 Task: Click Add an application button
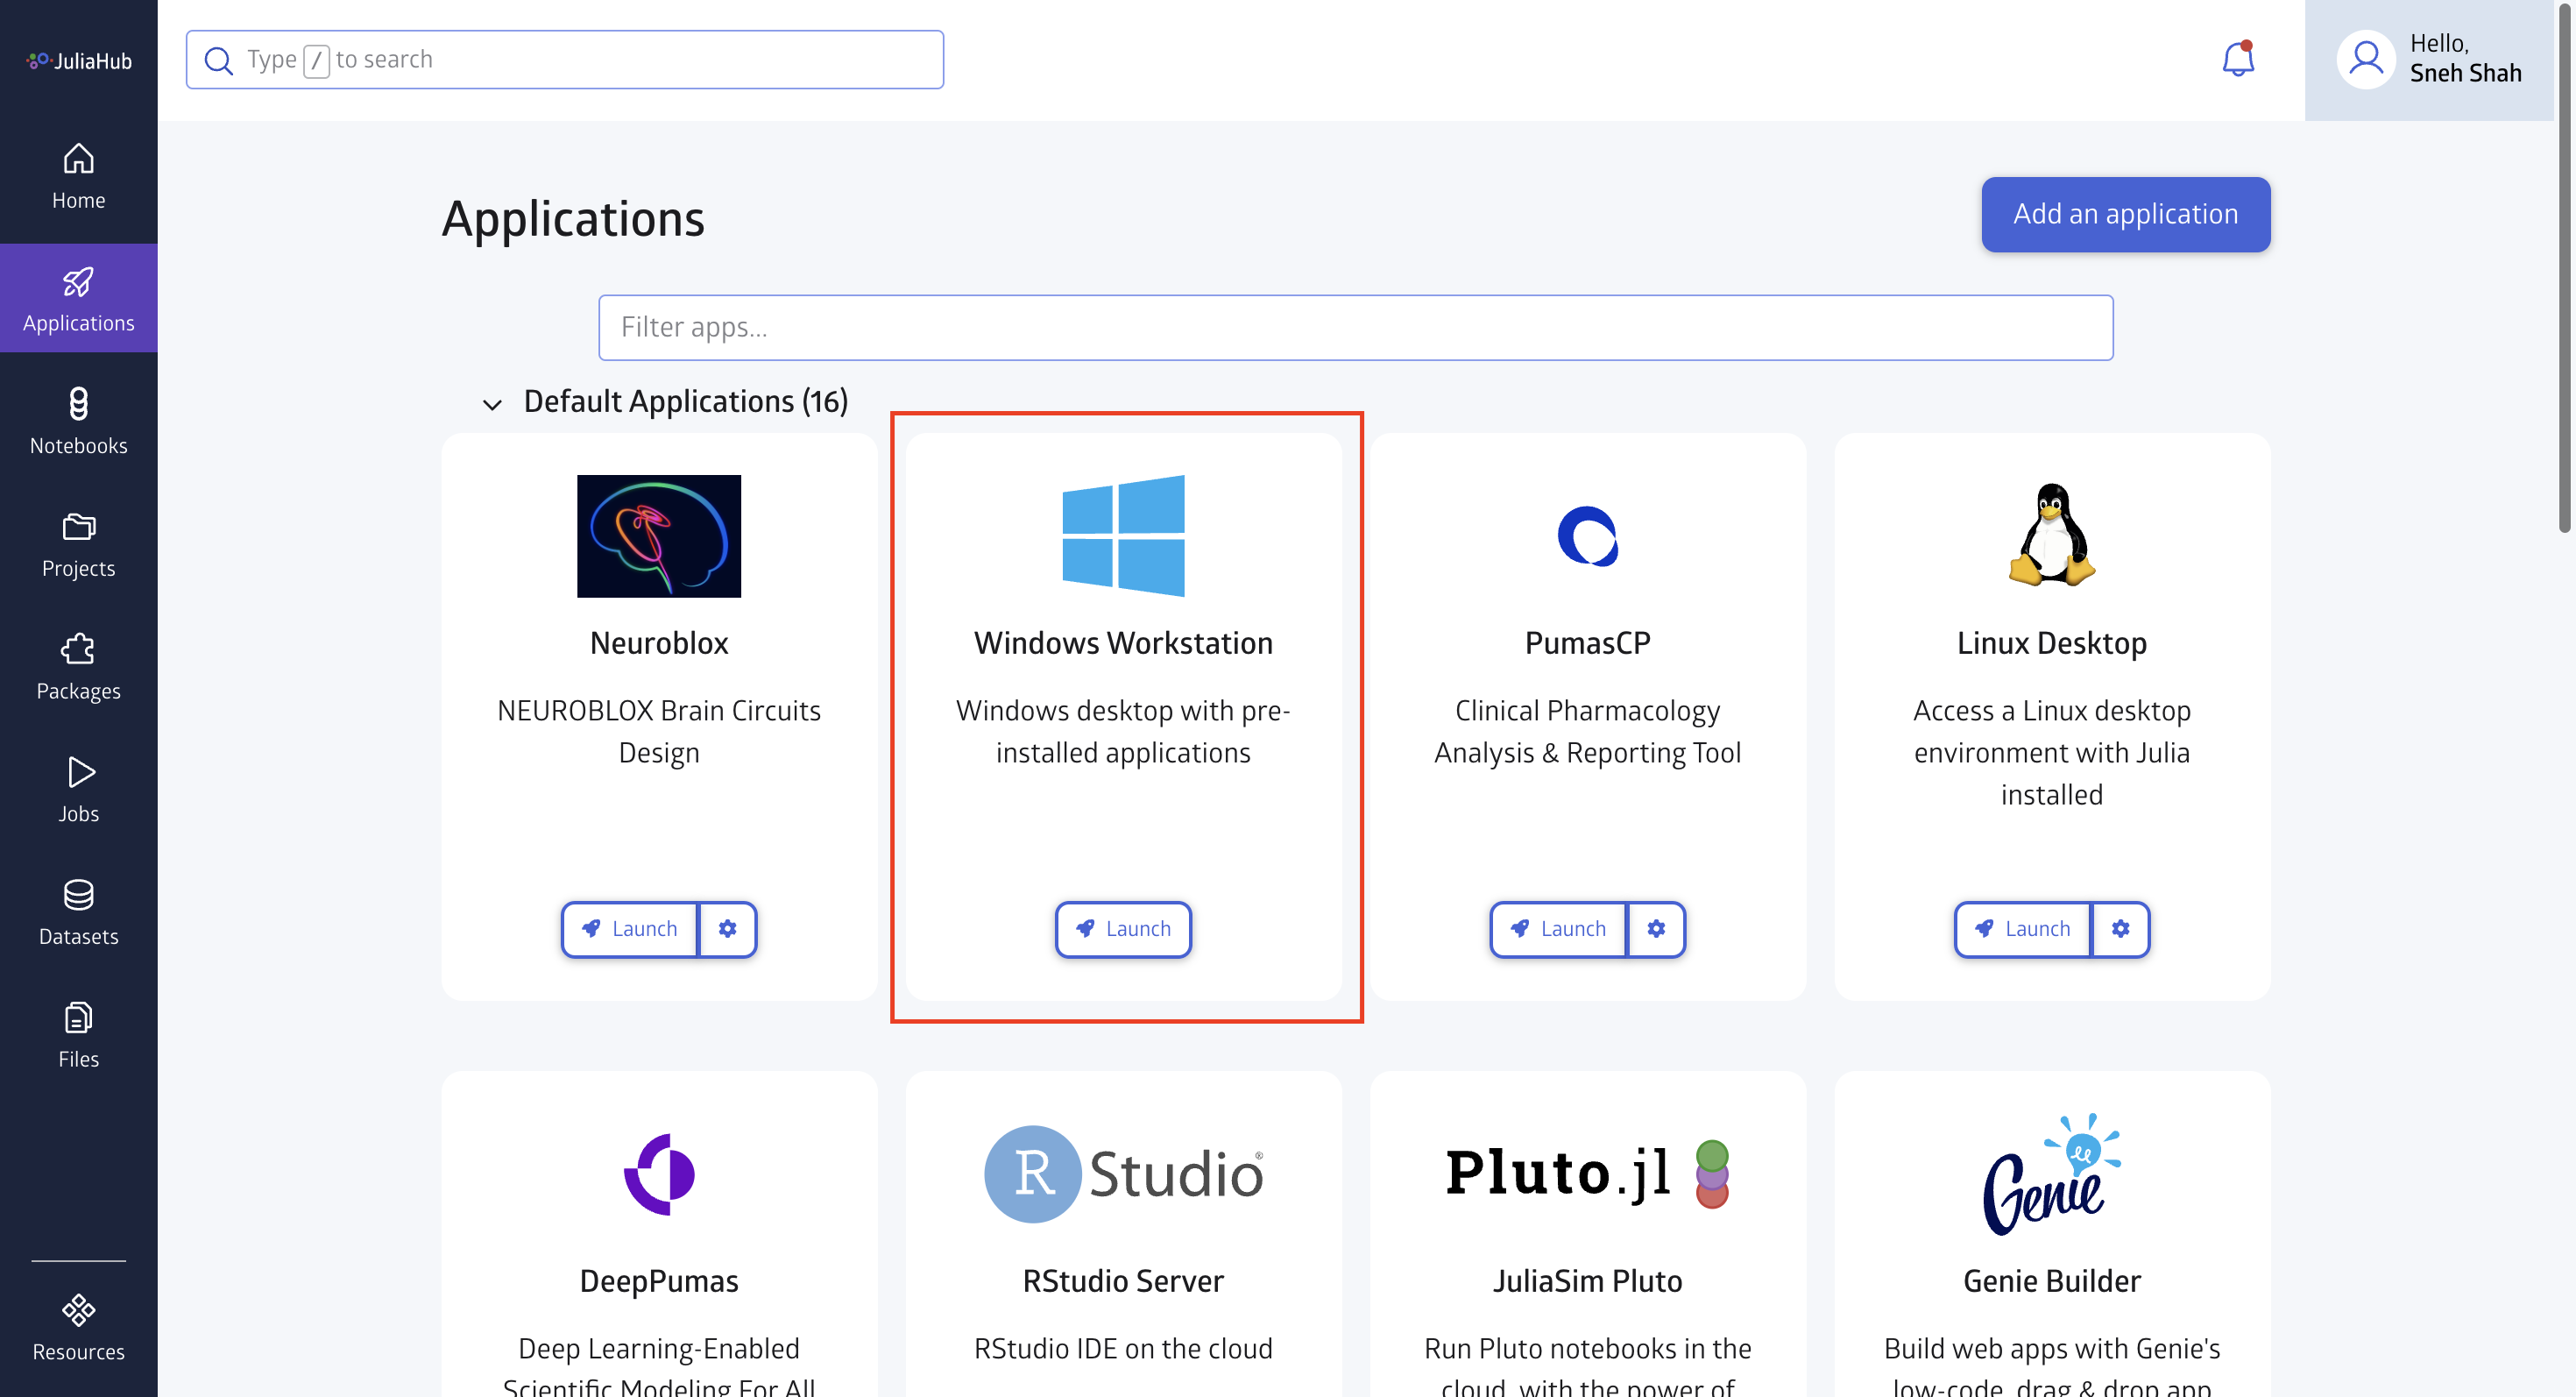2125,214
